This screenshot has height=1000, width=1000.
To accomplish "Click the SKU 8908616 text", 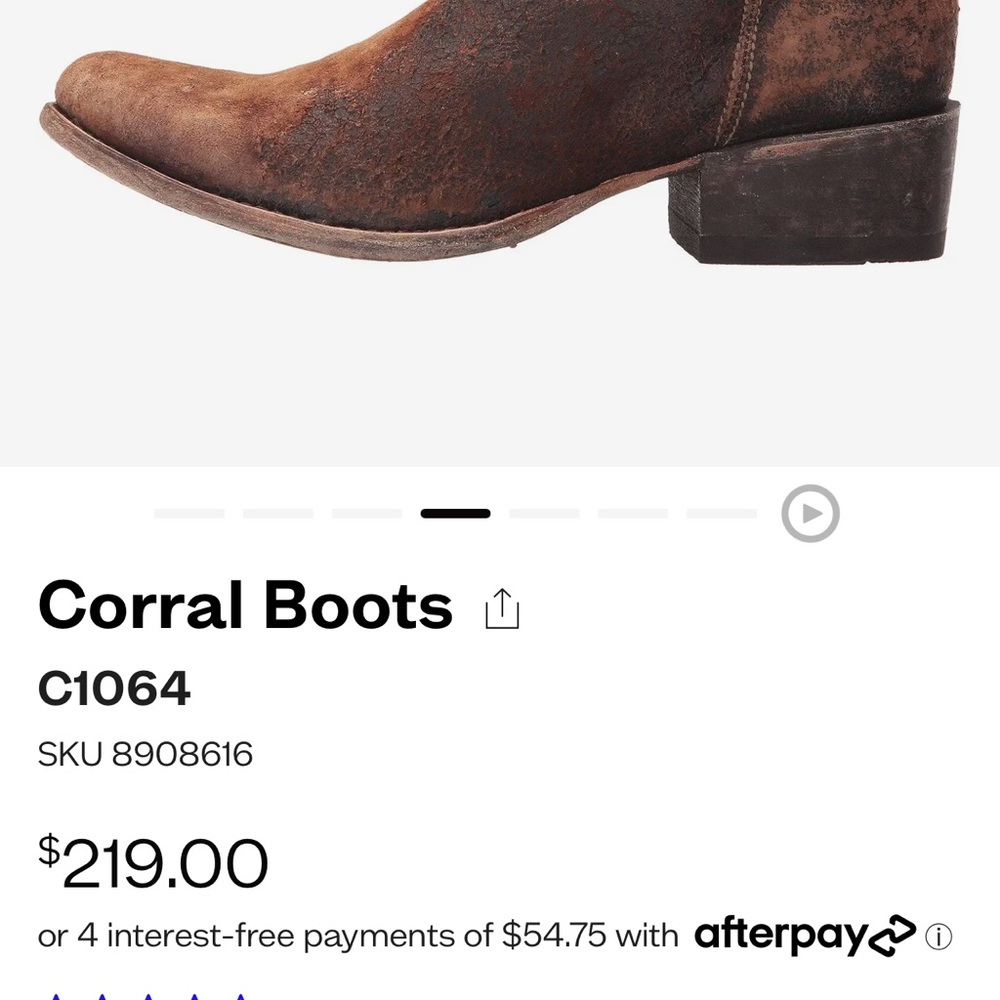I will pos(144,755).
